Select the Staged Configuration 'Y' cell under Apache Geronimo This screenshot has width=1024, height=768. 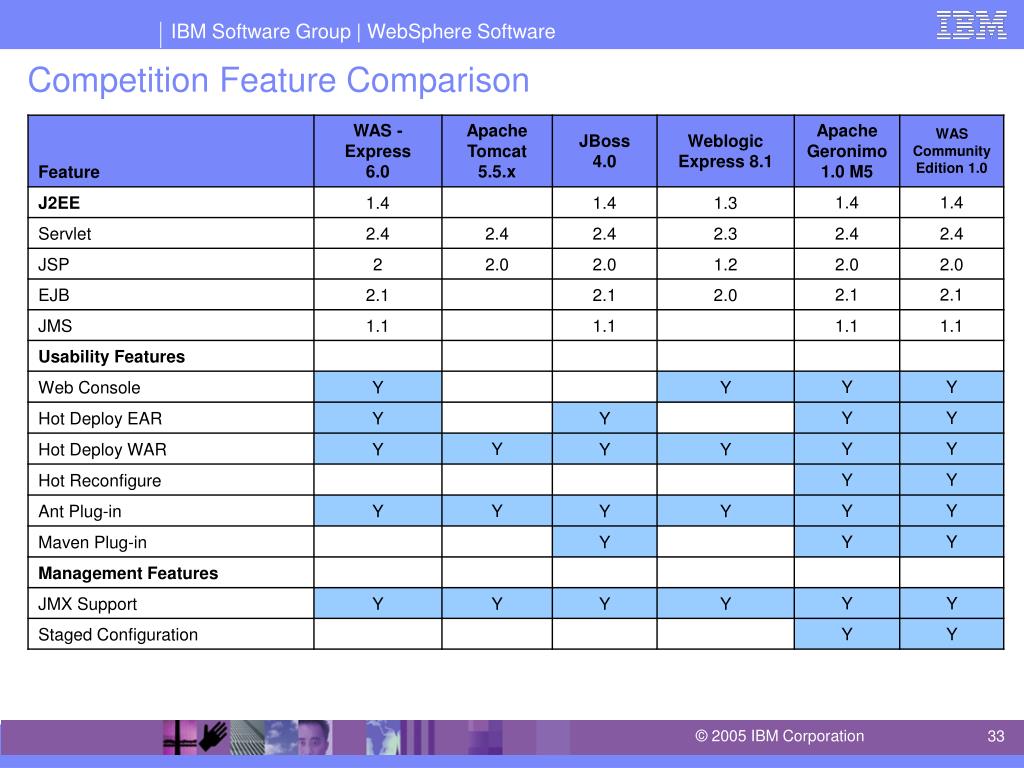point(846,634)
